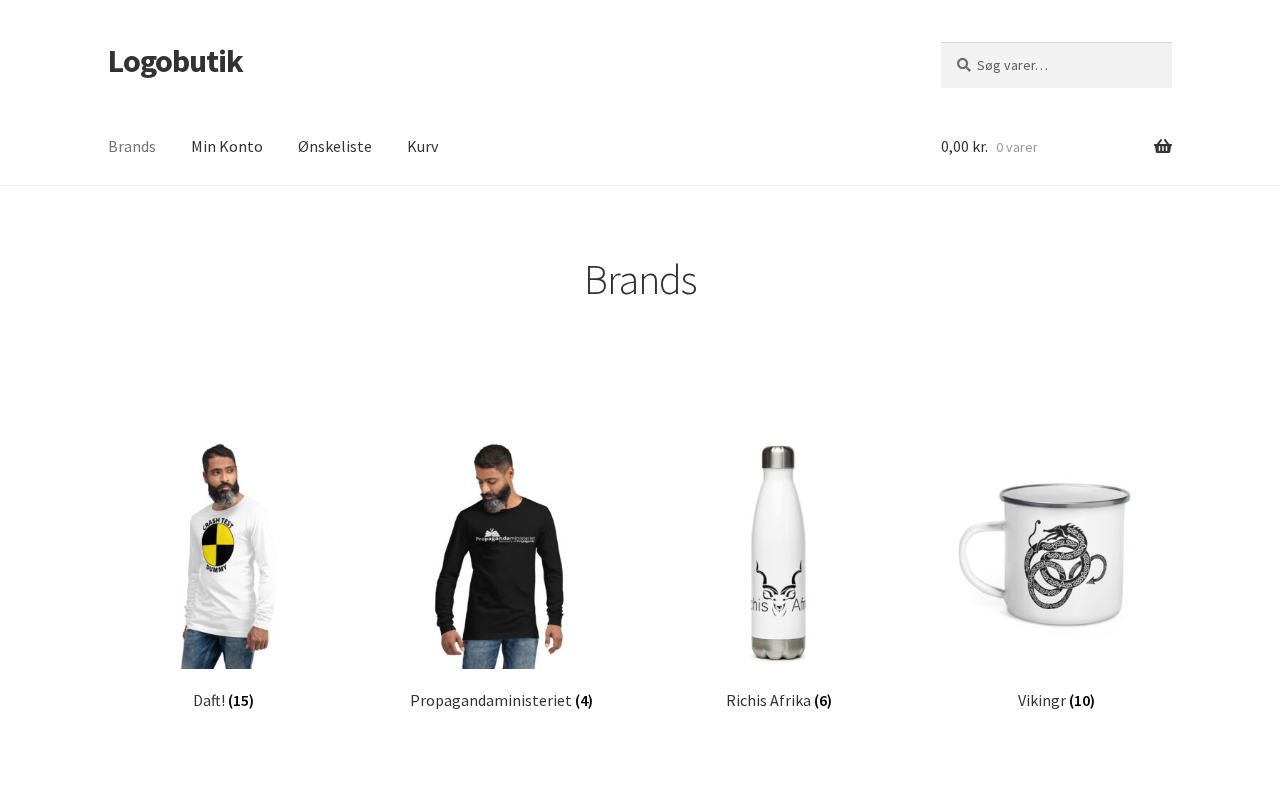Select the Propagandaministeriet (4) brand link

tap(501, 700)
